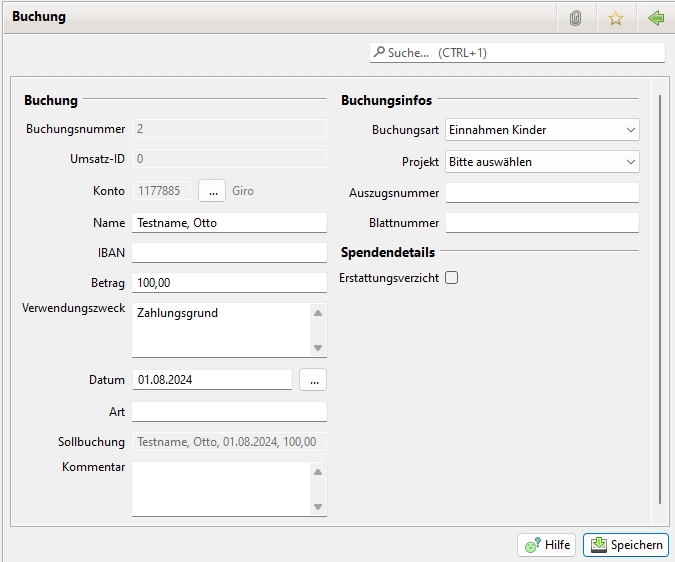Screen dimensions: 675x562
Task: Click the magnifier icon in search box
Action: coord(379,53)
